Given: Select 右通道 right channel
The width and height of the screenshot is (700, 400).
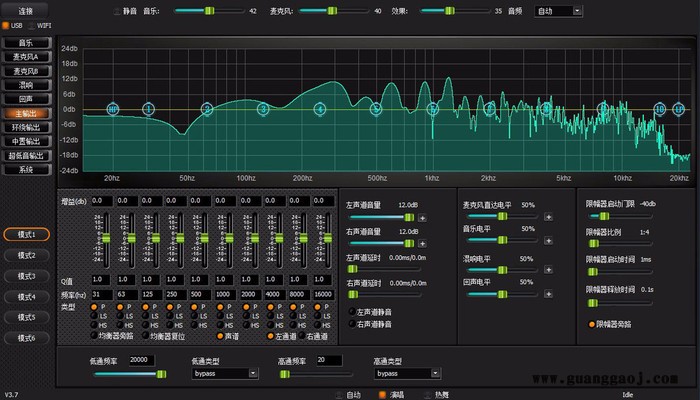Looking at the screenshot, I should 302,335.
